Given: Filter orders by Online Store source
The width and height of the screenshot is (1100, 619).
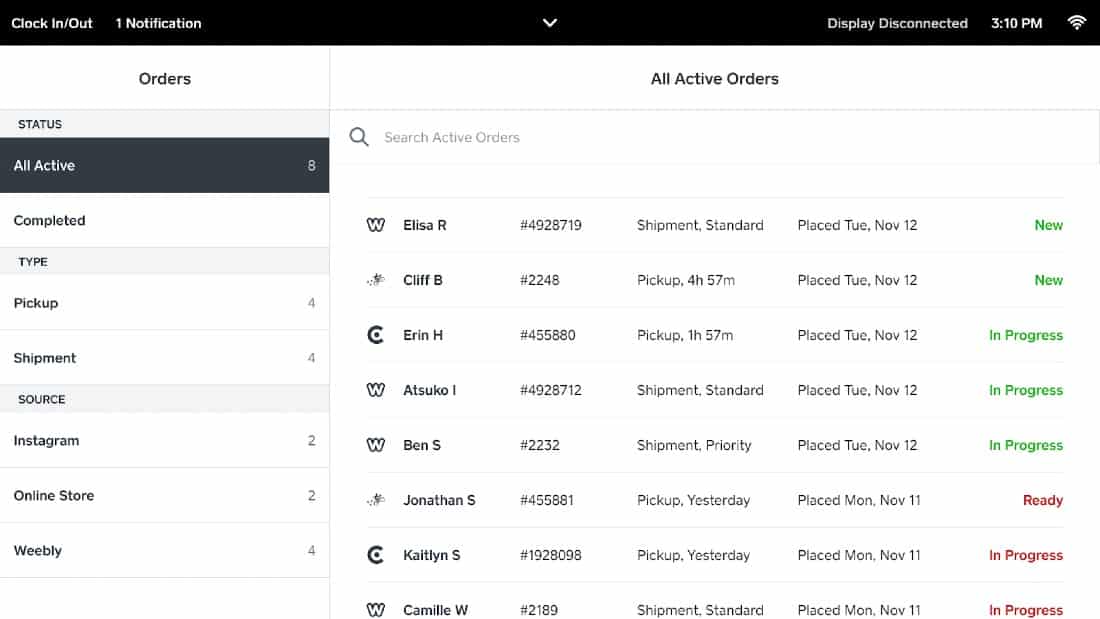Looking at the screenshot, I should tap(164, 495).
